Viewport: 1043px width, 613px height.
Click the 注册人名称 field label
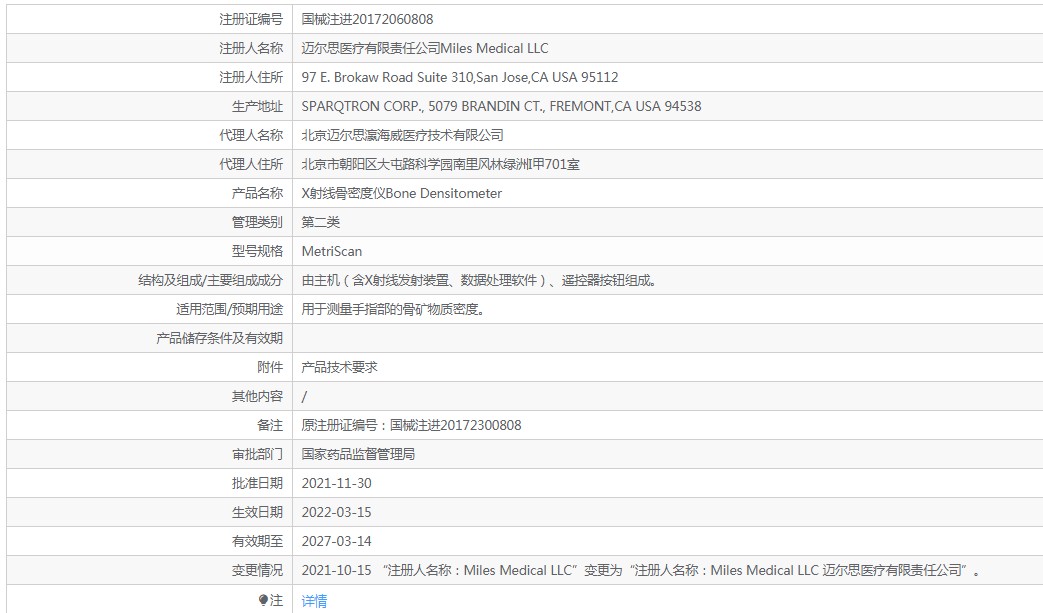pyautogui.click(x=251, y=48)
